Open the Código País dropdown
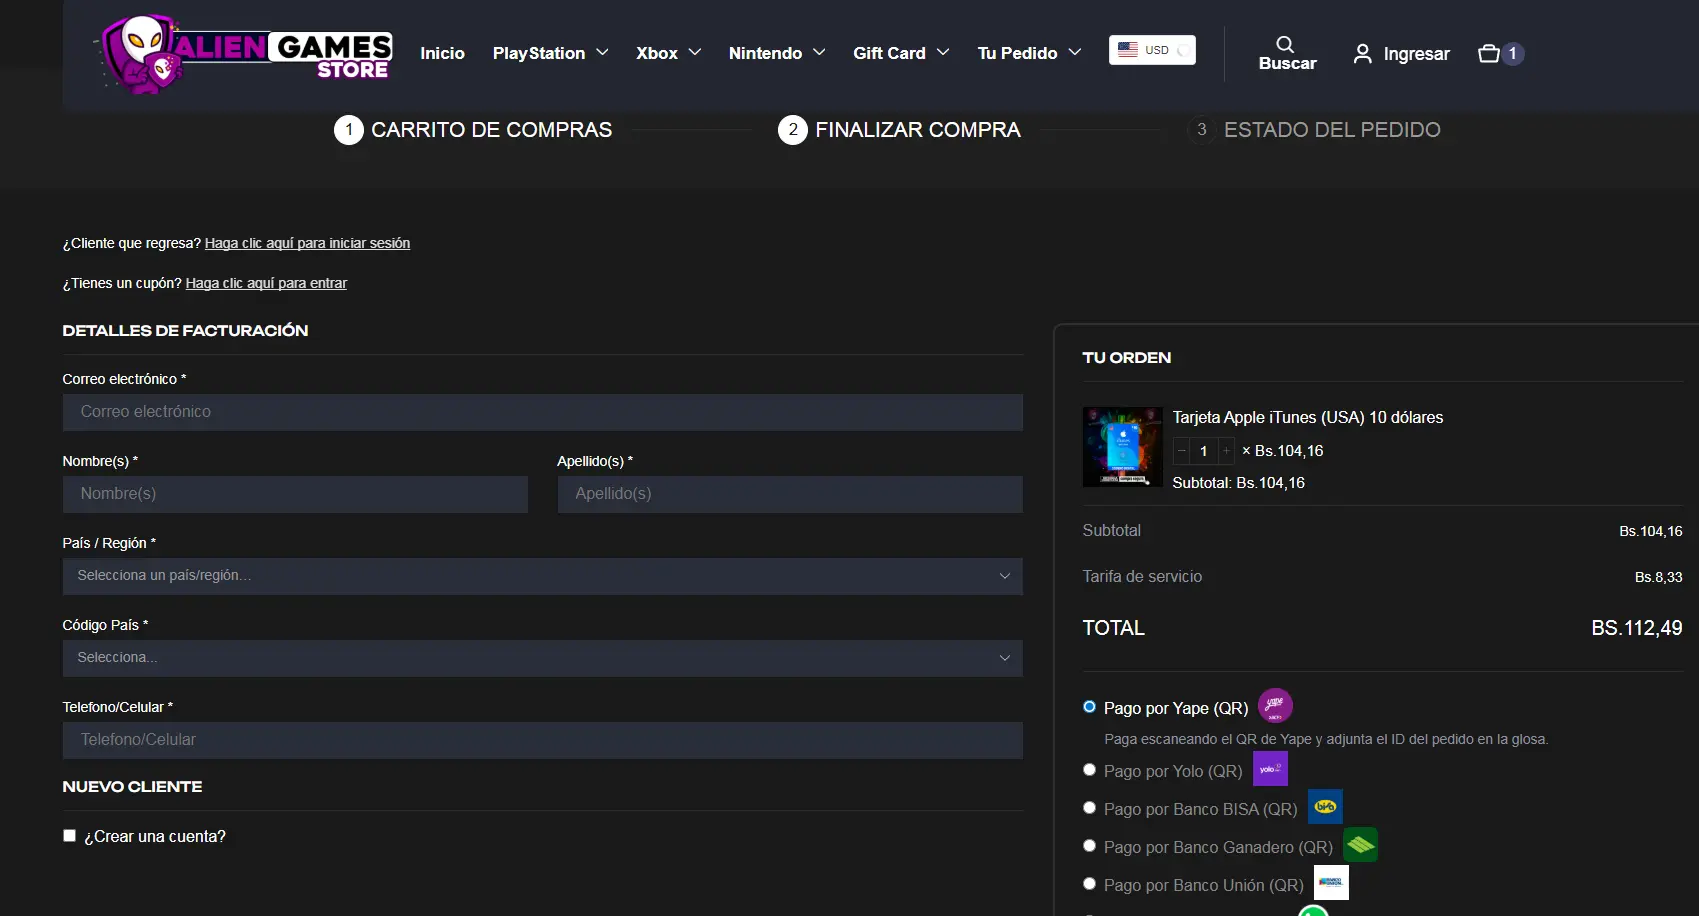1699x916 pixels. (542, 658)
